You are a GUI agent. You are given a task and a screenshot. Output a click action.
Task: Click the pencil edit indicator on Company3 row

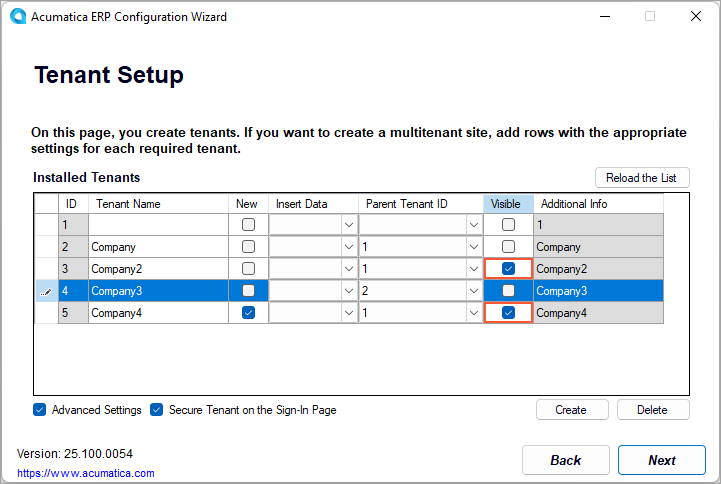point(46,291)
